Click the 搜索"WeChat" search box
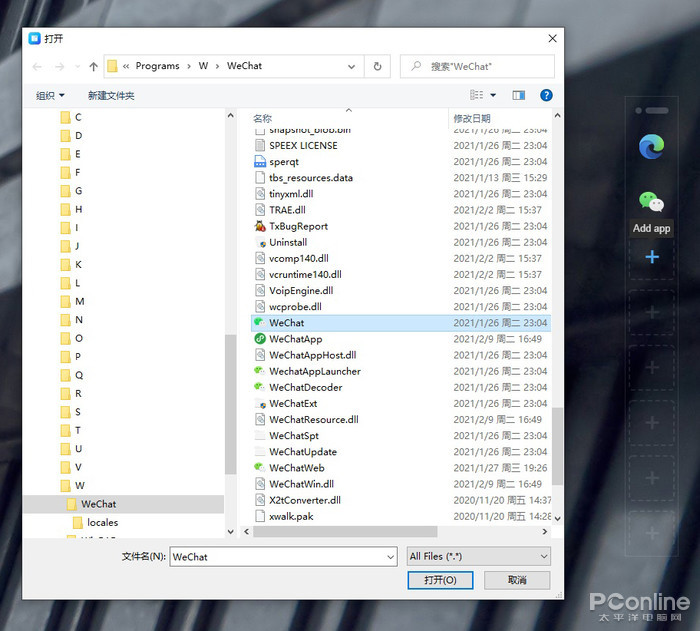 pyautogui.click(x=477, y=67)
